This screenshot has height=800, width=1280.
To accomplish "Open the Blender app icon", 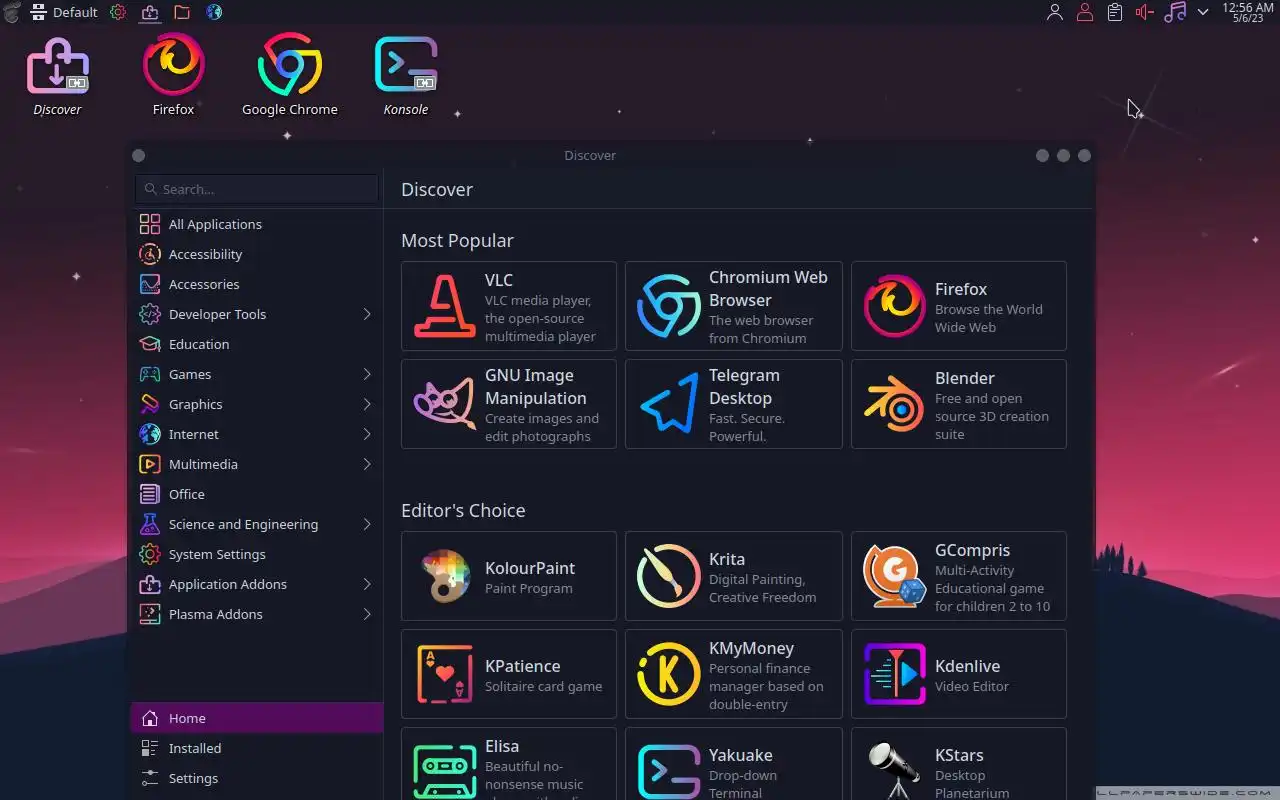I will pyautogui.click(x=894, y=404).
